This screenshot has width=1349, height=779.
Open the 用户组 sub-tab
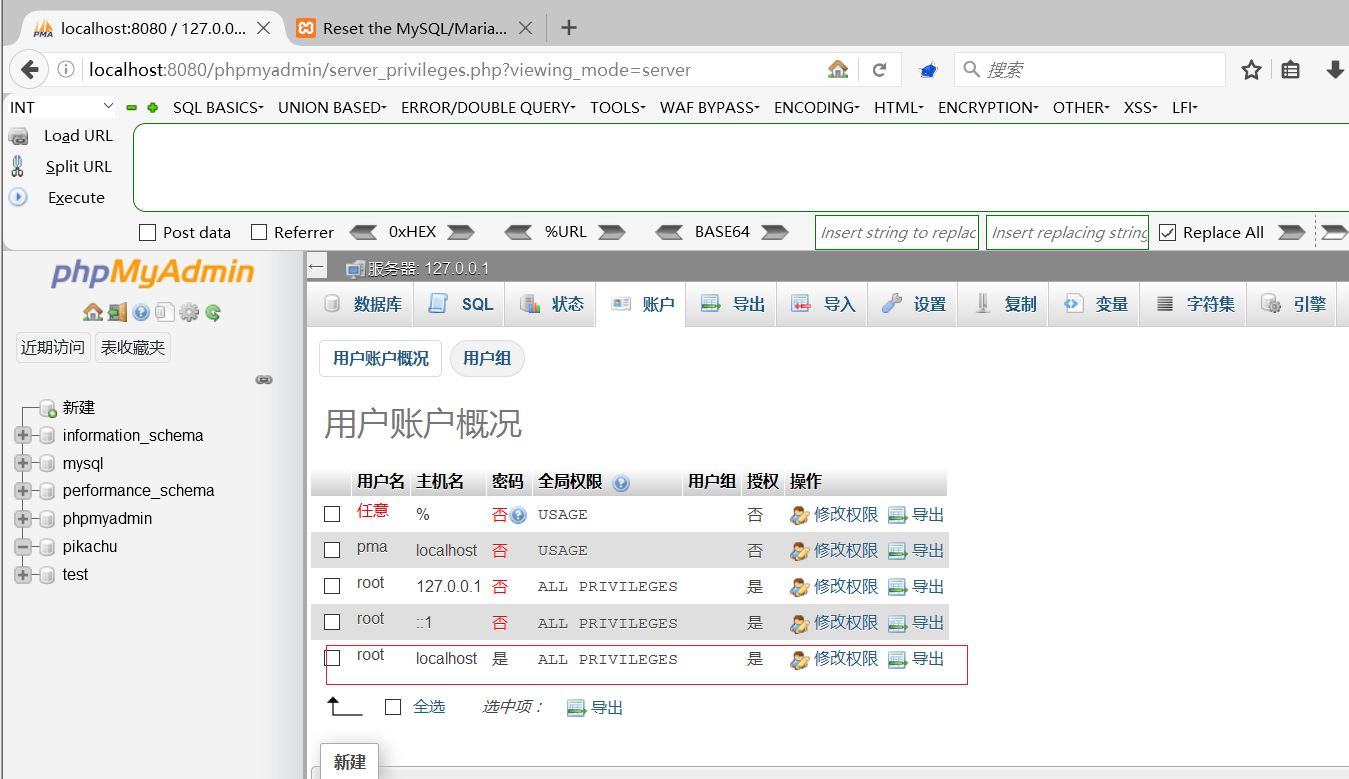(487, 358)
